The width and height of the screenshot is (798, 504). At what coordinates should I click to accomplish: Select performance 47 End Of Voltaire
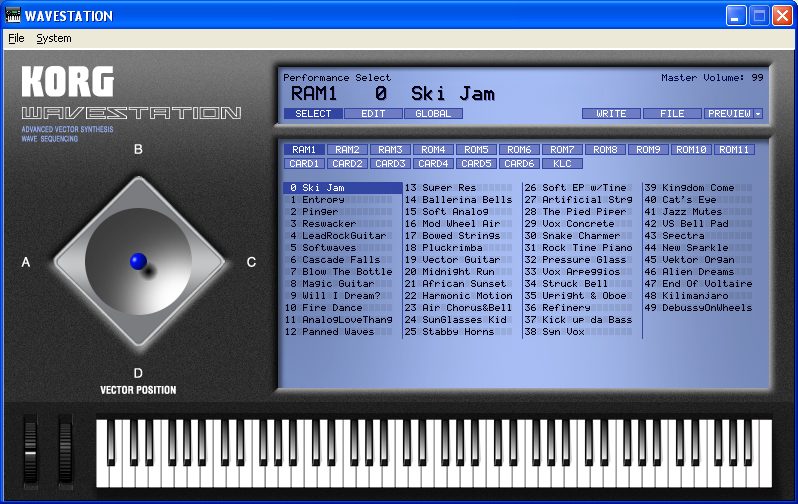(703, 284)
